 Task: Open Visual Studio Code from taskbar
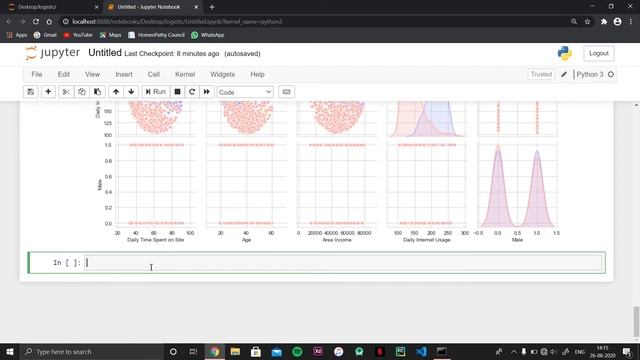(x=421, y=351)
